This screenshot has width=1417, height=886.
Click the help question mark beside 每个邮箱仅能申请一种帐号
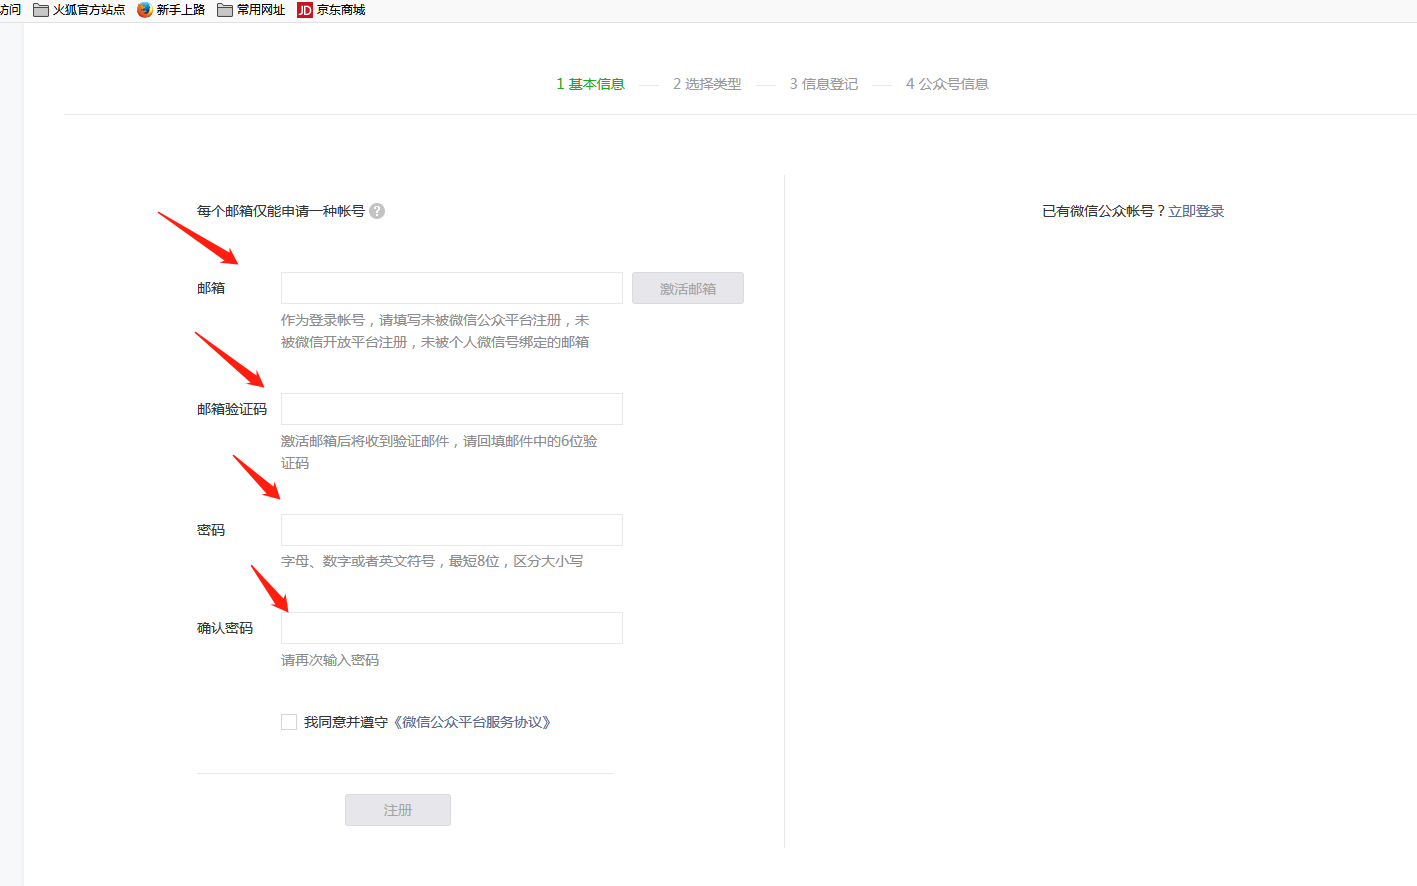(x=377, y=211)
